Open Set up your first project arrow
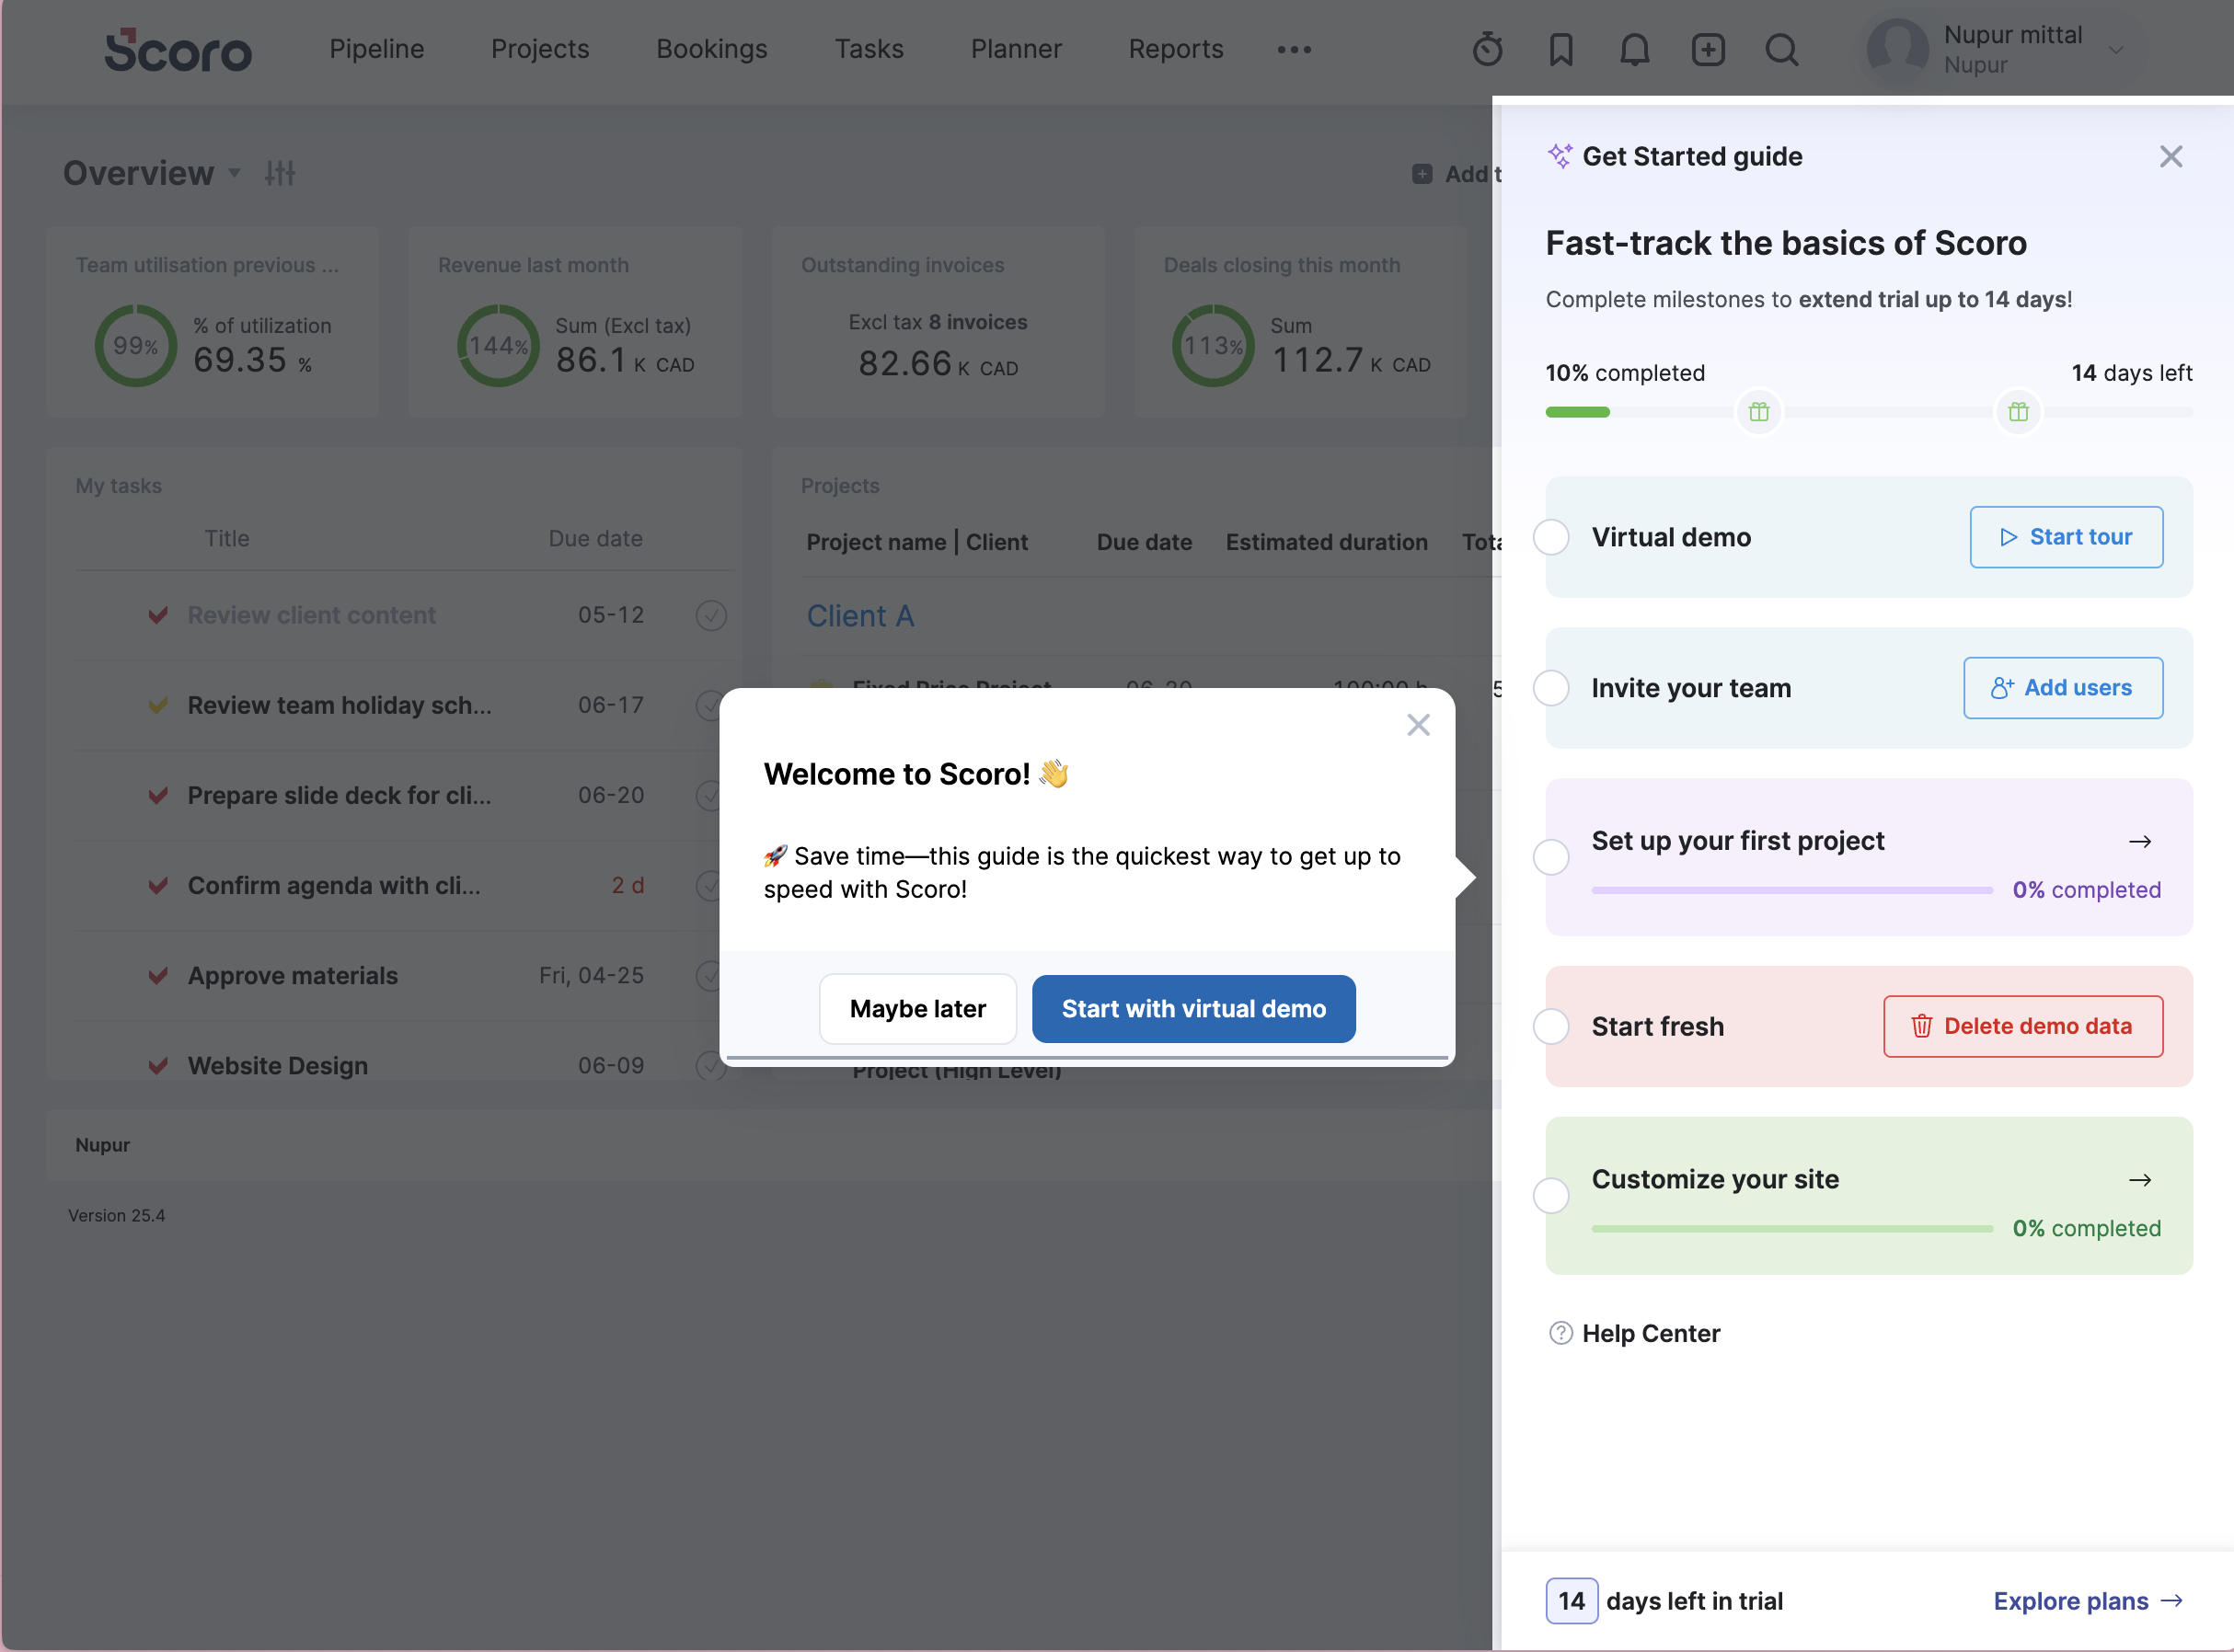This screenshot has width=2234, height=1652. coord(2140,842)
